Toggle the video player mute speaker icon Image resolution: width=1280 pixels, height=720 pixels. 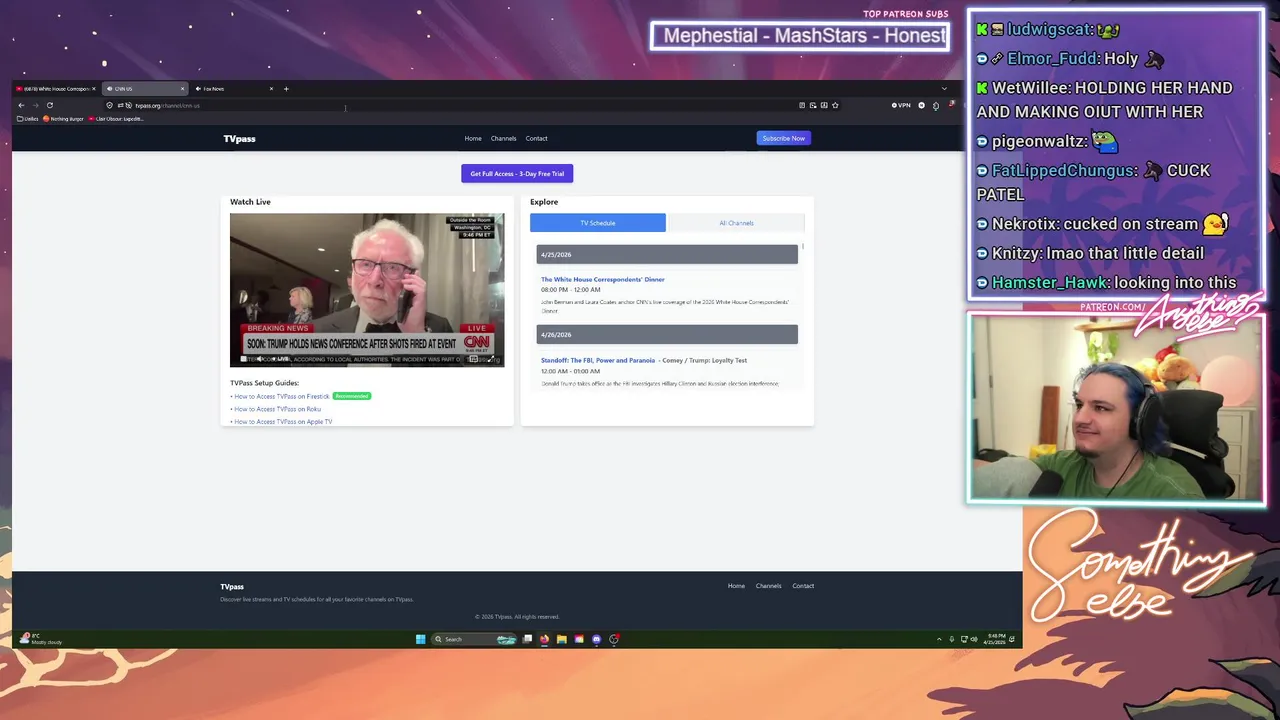pos(260,359)
